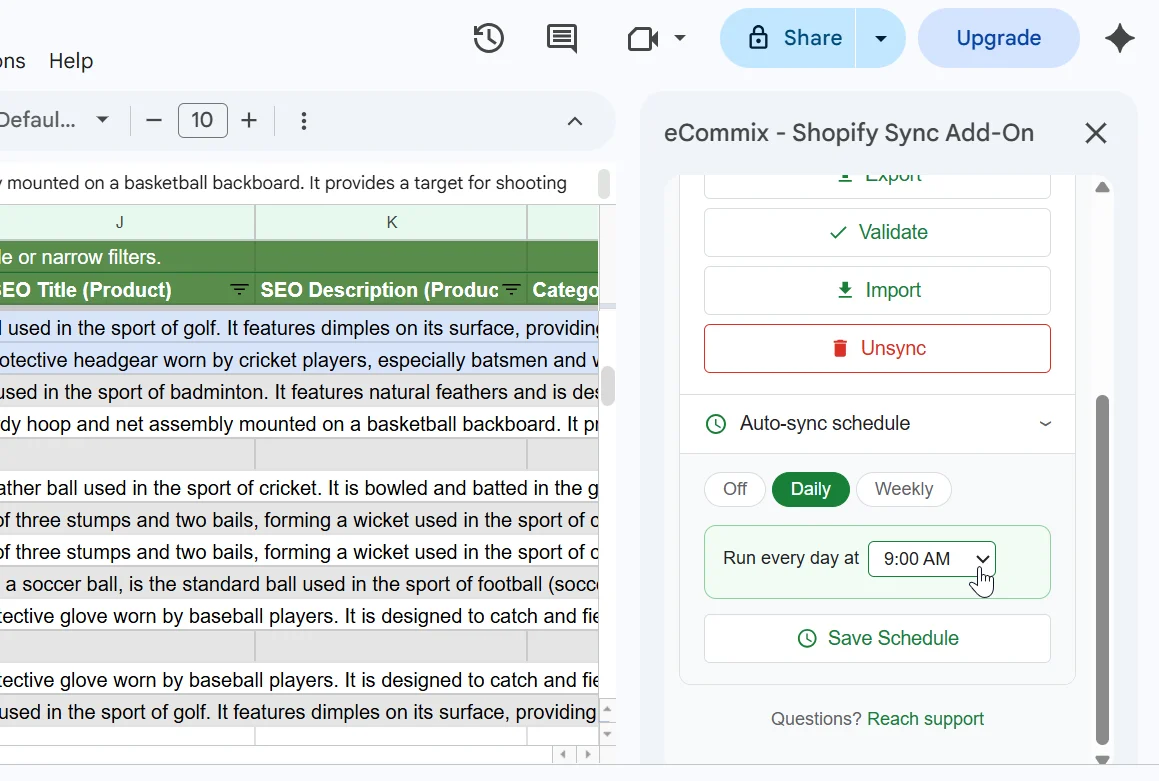Screen dimensions: 1159x781
Task: Open the Reach support link
Action: [x=925, y=719]
